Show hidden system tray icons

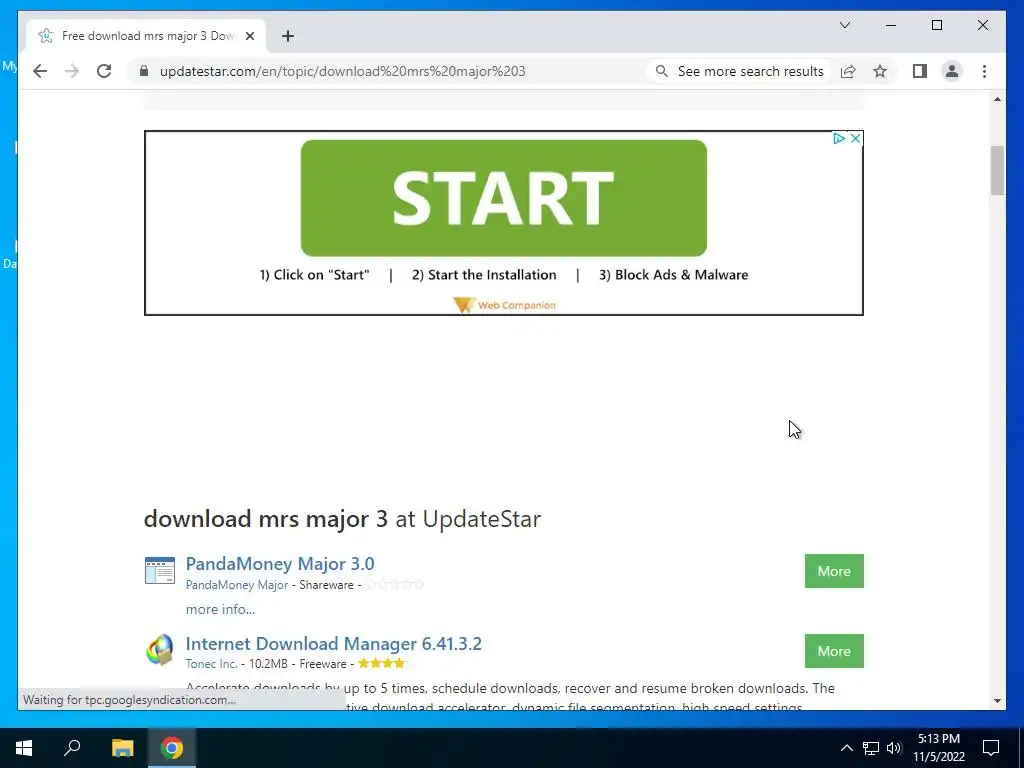tap(846, 748)
